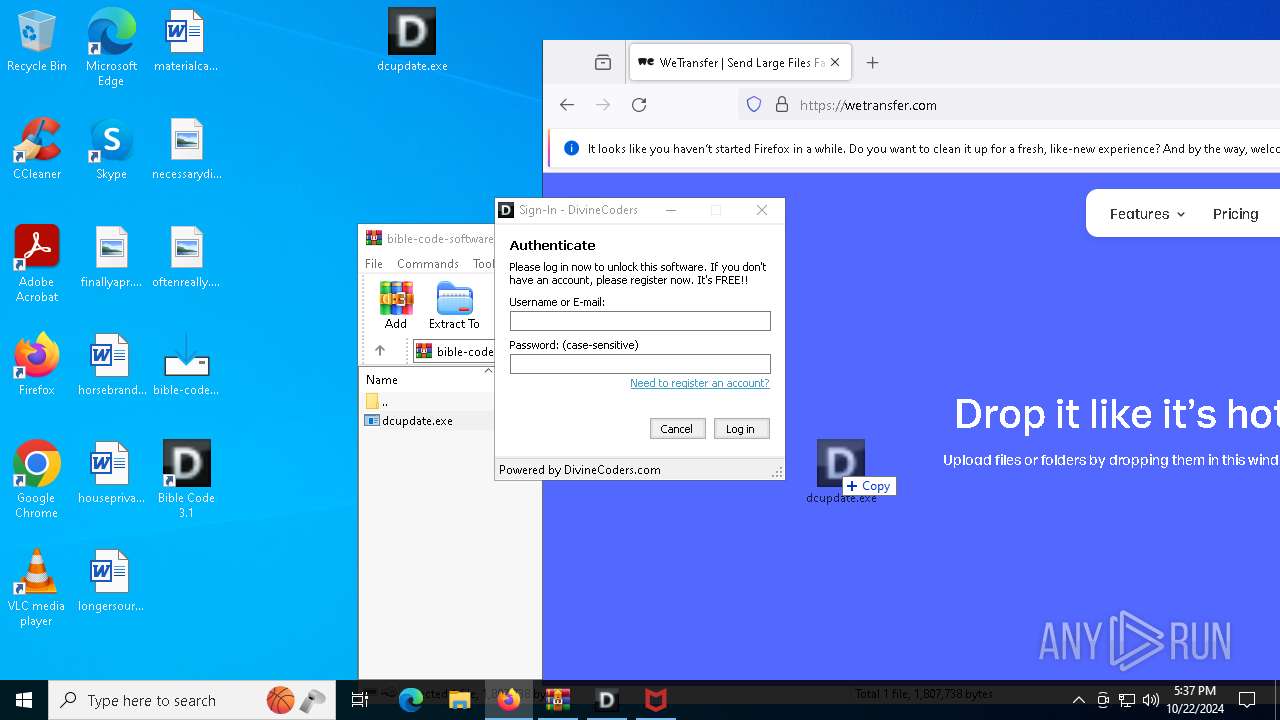This screenshot has width=1280, height=720.
Task: Open WinRAR File menu
Action: 374,264
